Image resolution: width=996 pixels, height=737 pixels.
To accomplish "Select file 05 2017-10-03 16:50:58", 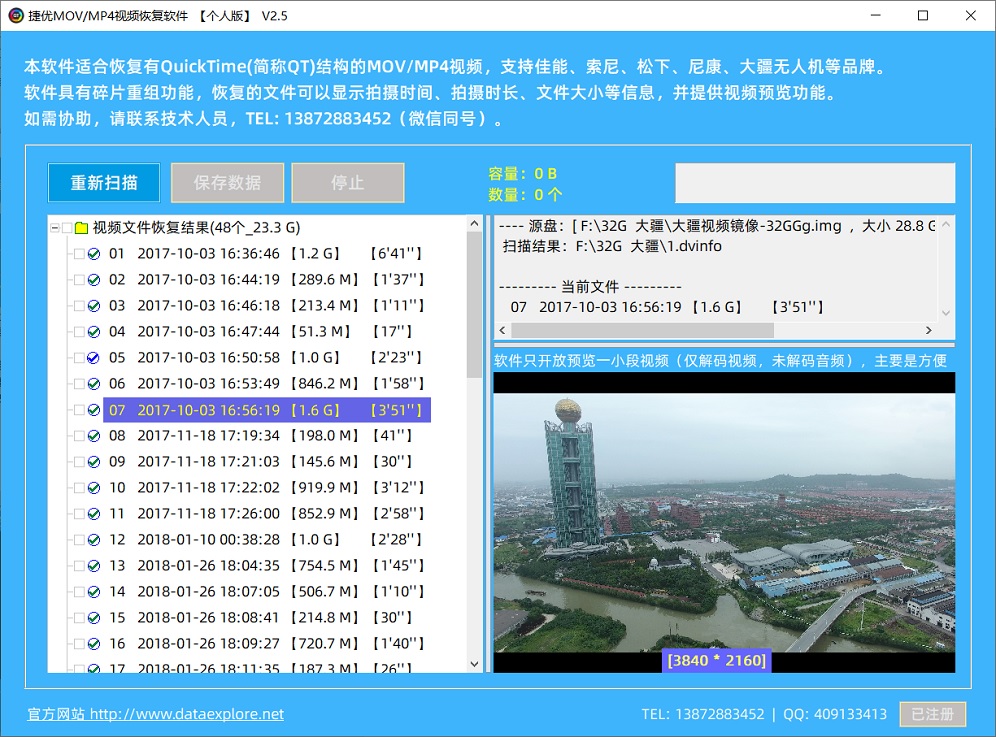I will [266, 358].
